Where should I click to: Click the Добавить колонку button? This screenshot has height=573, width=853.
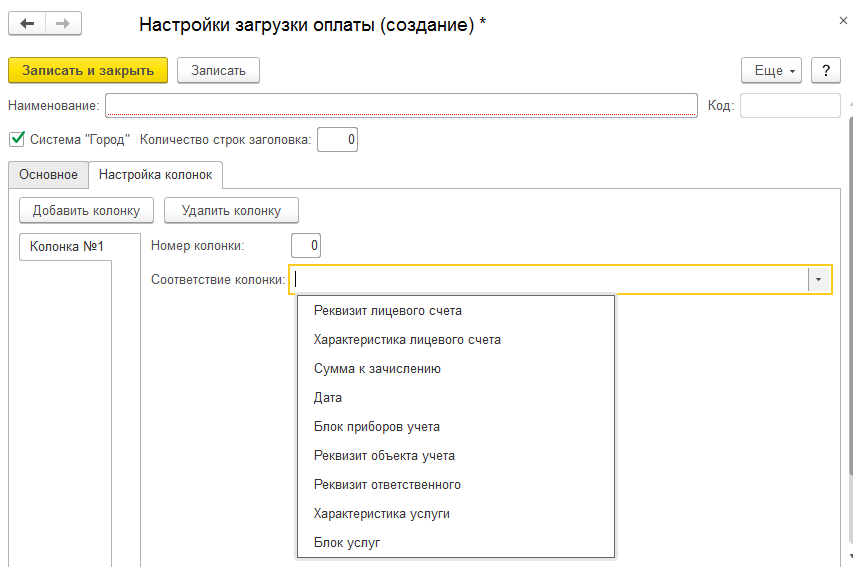point(86,211)
